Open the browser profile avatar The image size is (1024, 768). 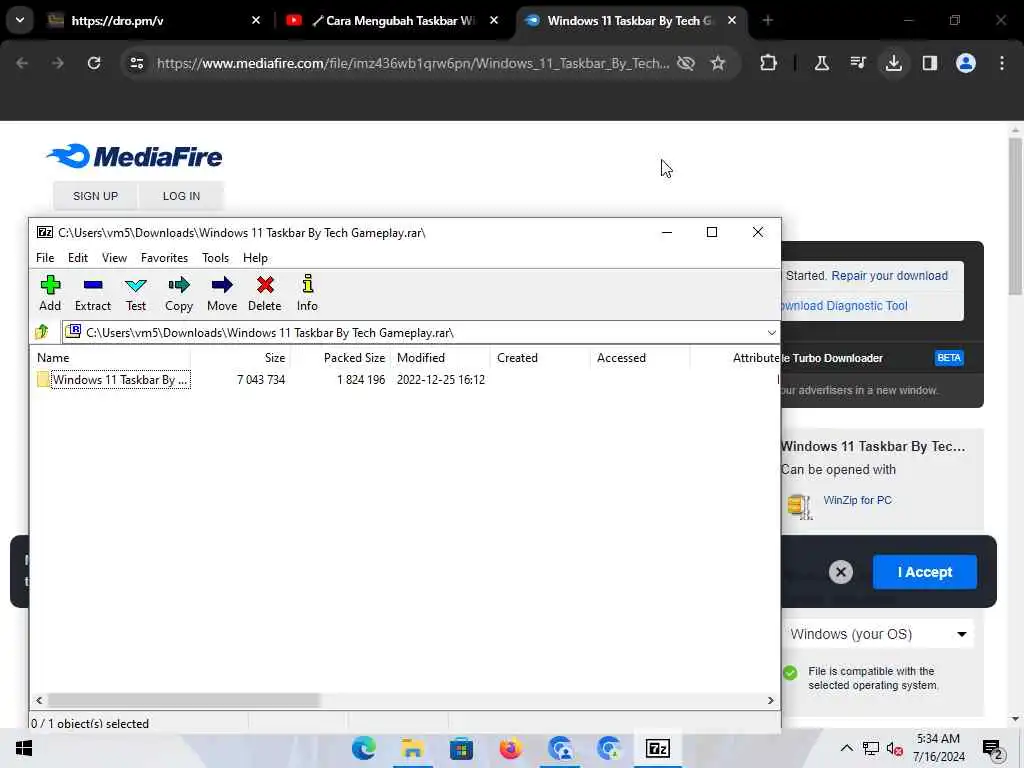[966, 63]
